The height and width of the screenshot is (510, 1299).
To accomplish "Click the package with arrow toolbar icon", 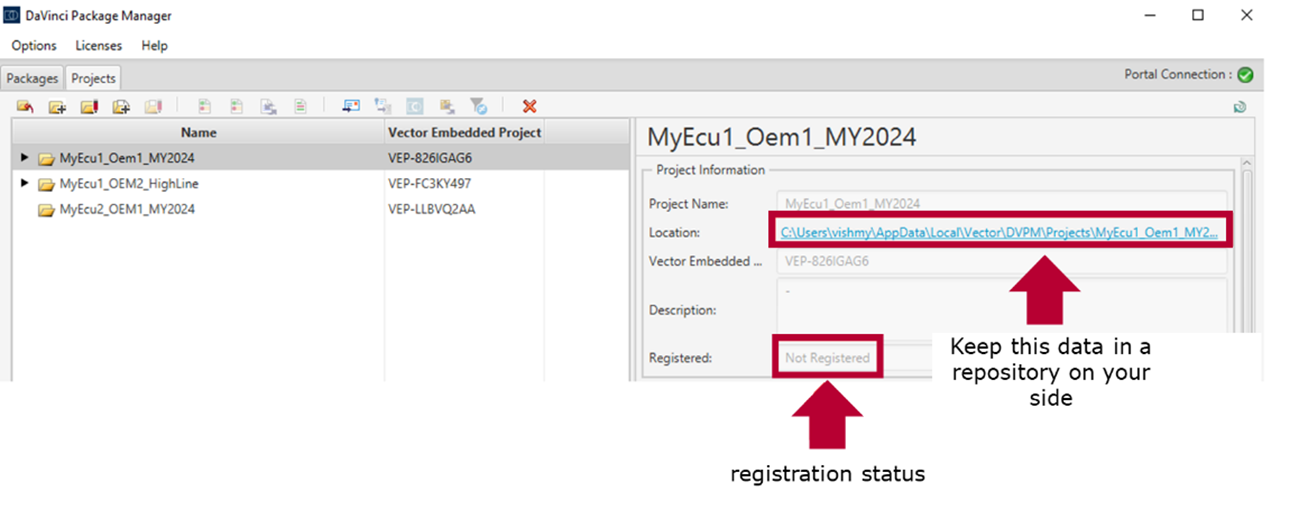I will [447, 106].
